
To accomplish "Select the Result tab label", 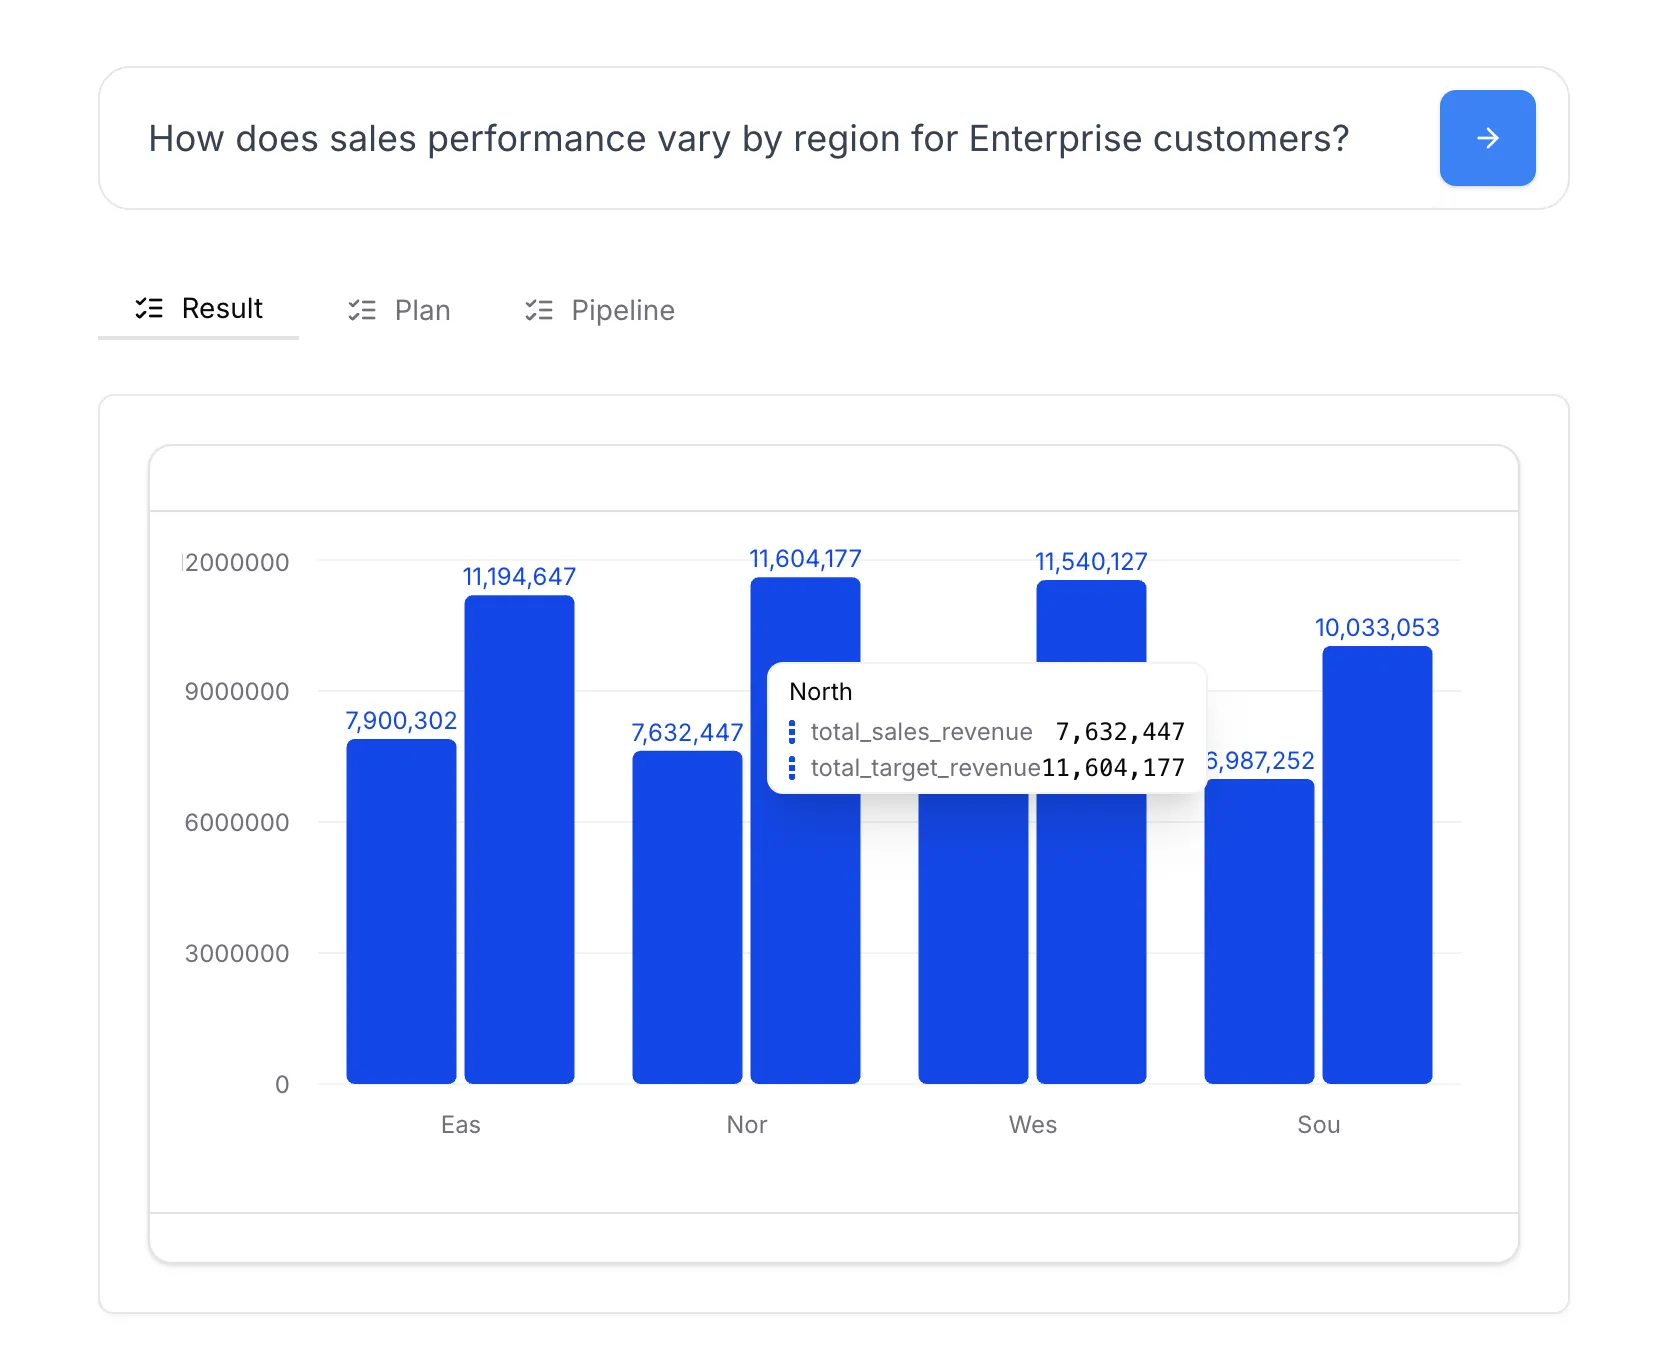I will coord(222,309).
